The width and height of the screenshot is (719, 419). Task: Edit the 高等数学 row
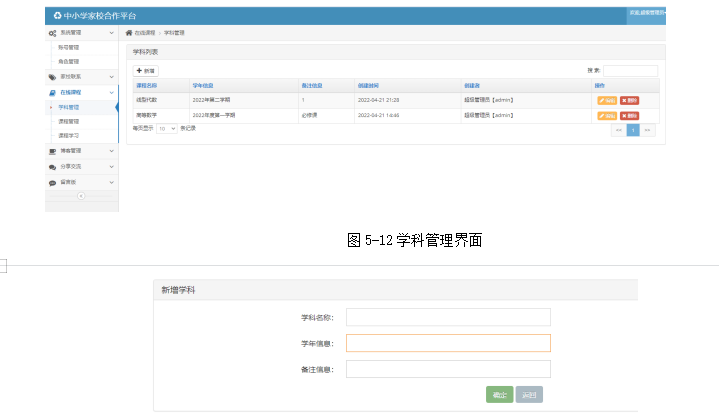coord(607,116)
